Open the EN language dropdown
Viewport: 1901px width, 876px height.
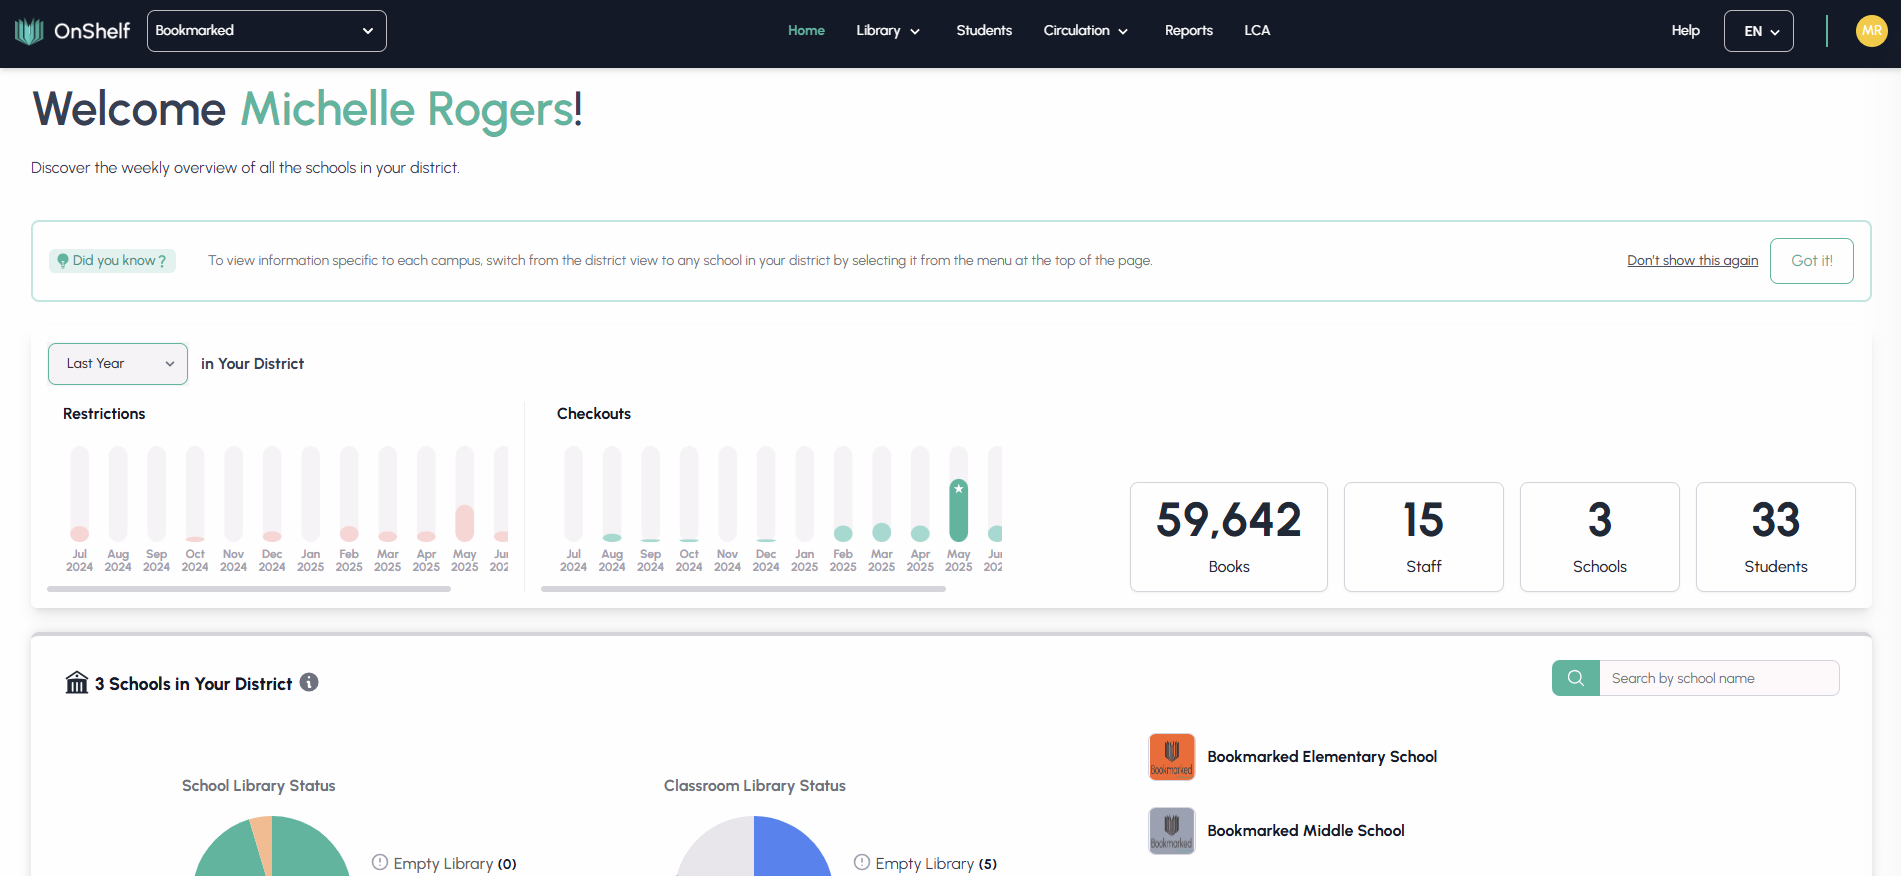coord(1758,31)
